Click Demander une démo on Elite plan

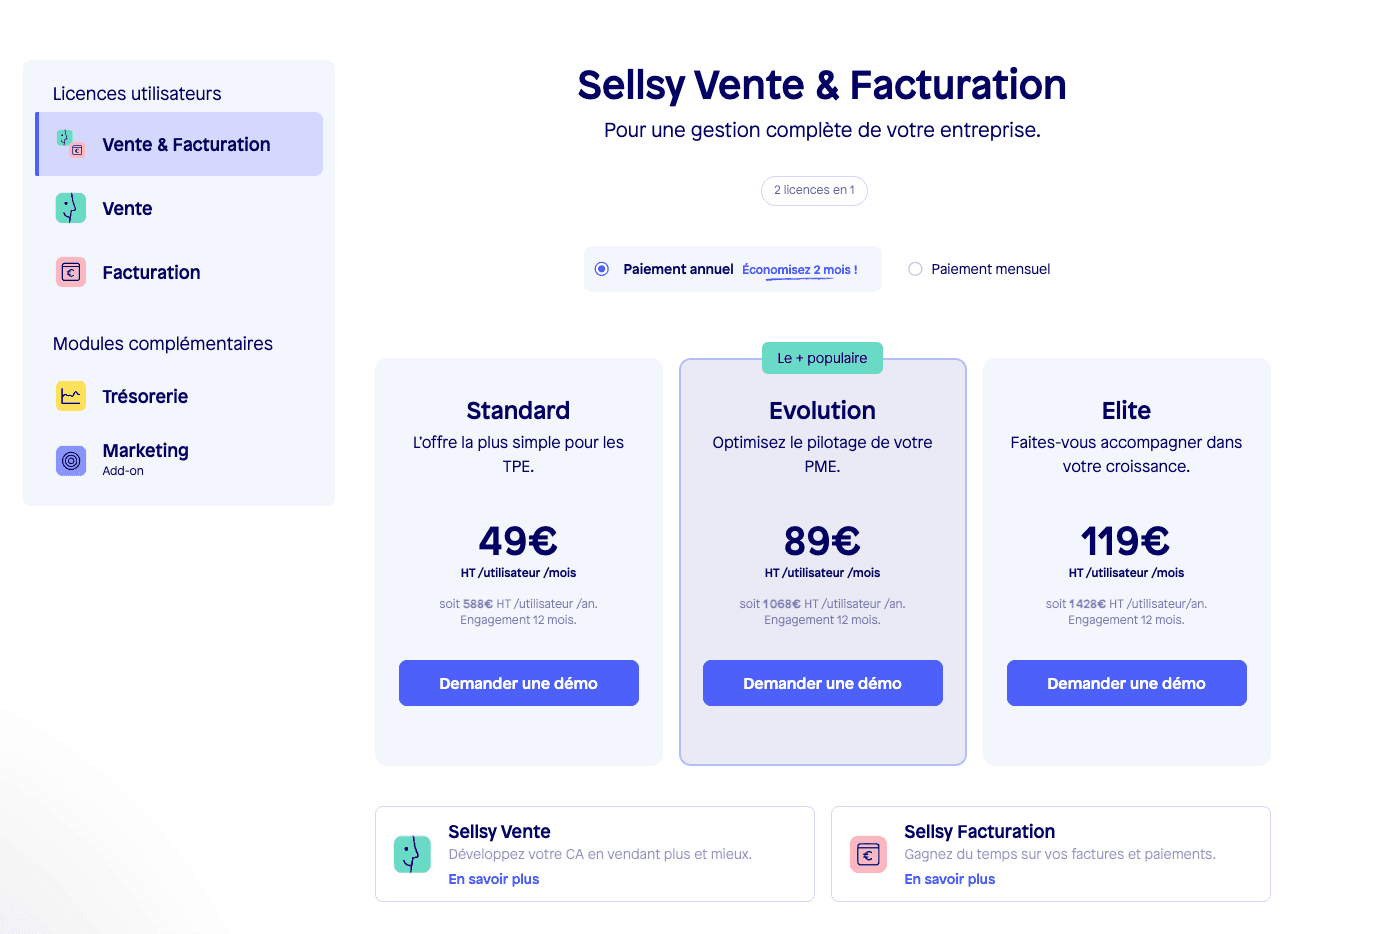tap(1126, 683)
